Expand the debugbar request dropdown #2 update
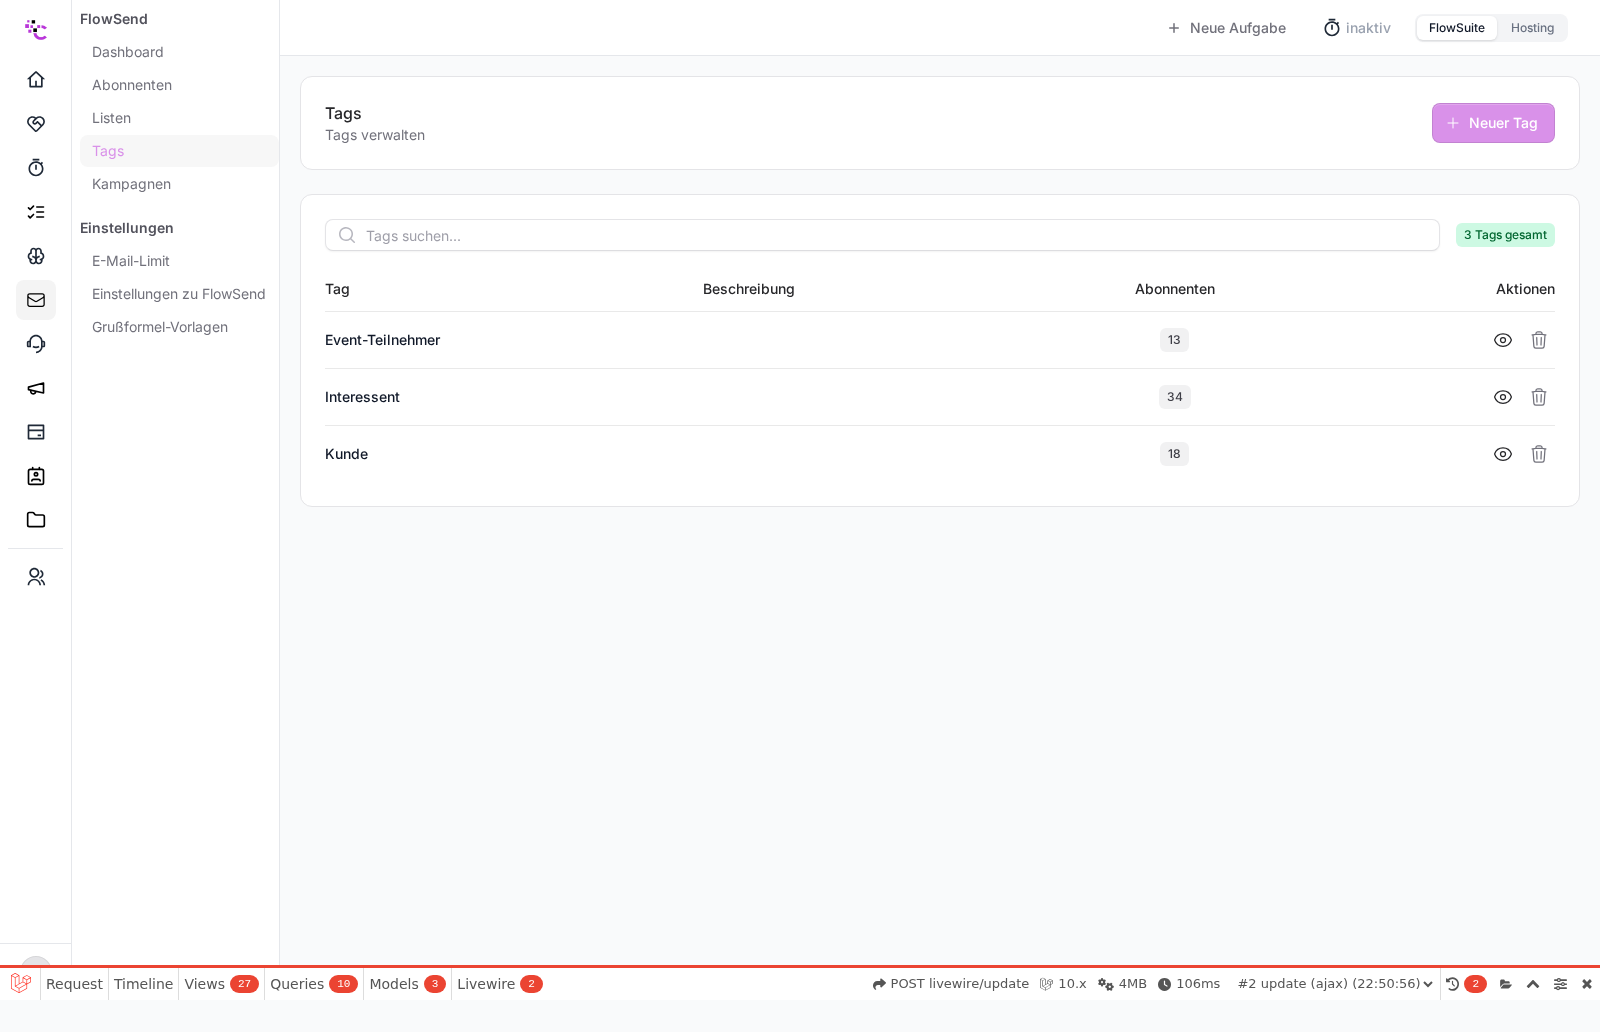1600x1032 pixels. (x=1335, y=984)
